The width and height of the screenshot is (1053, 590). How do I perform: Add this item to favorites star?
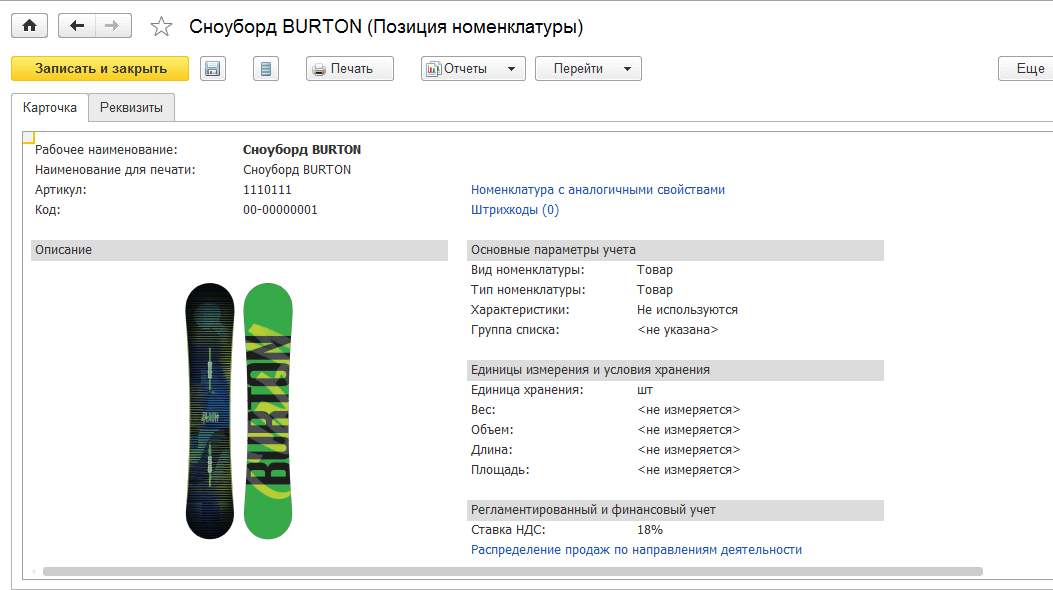(x=160, y=27)
